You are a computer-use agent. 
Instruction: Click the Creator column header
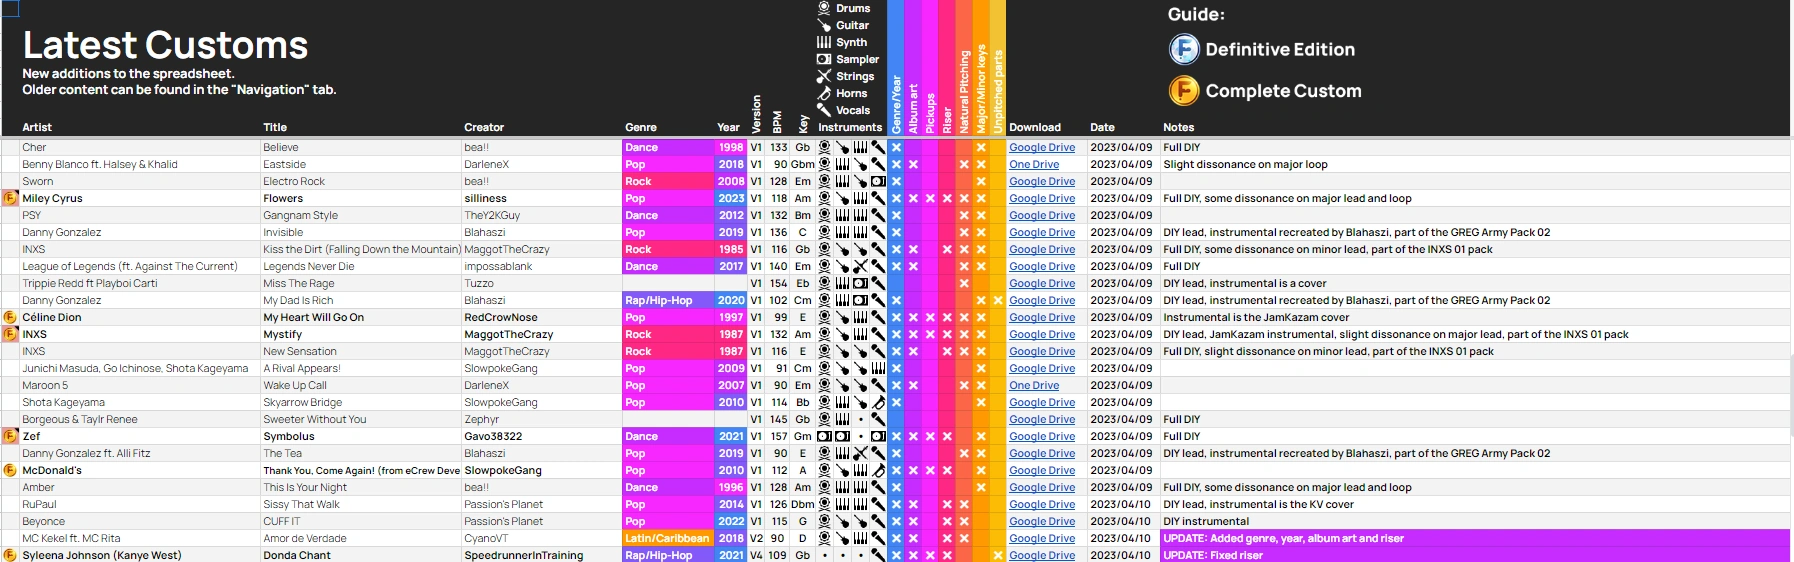pos(484,127)
